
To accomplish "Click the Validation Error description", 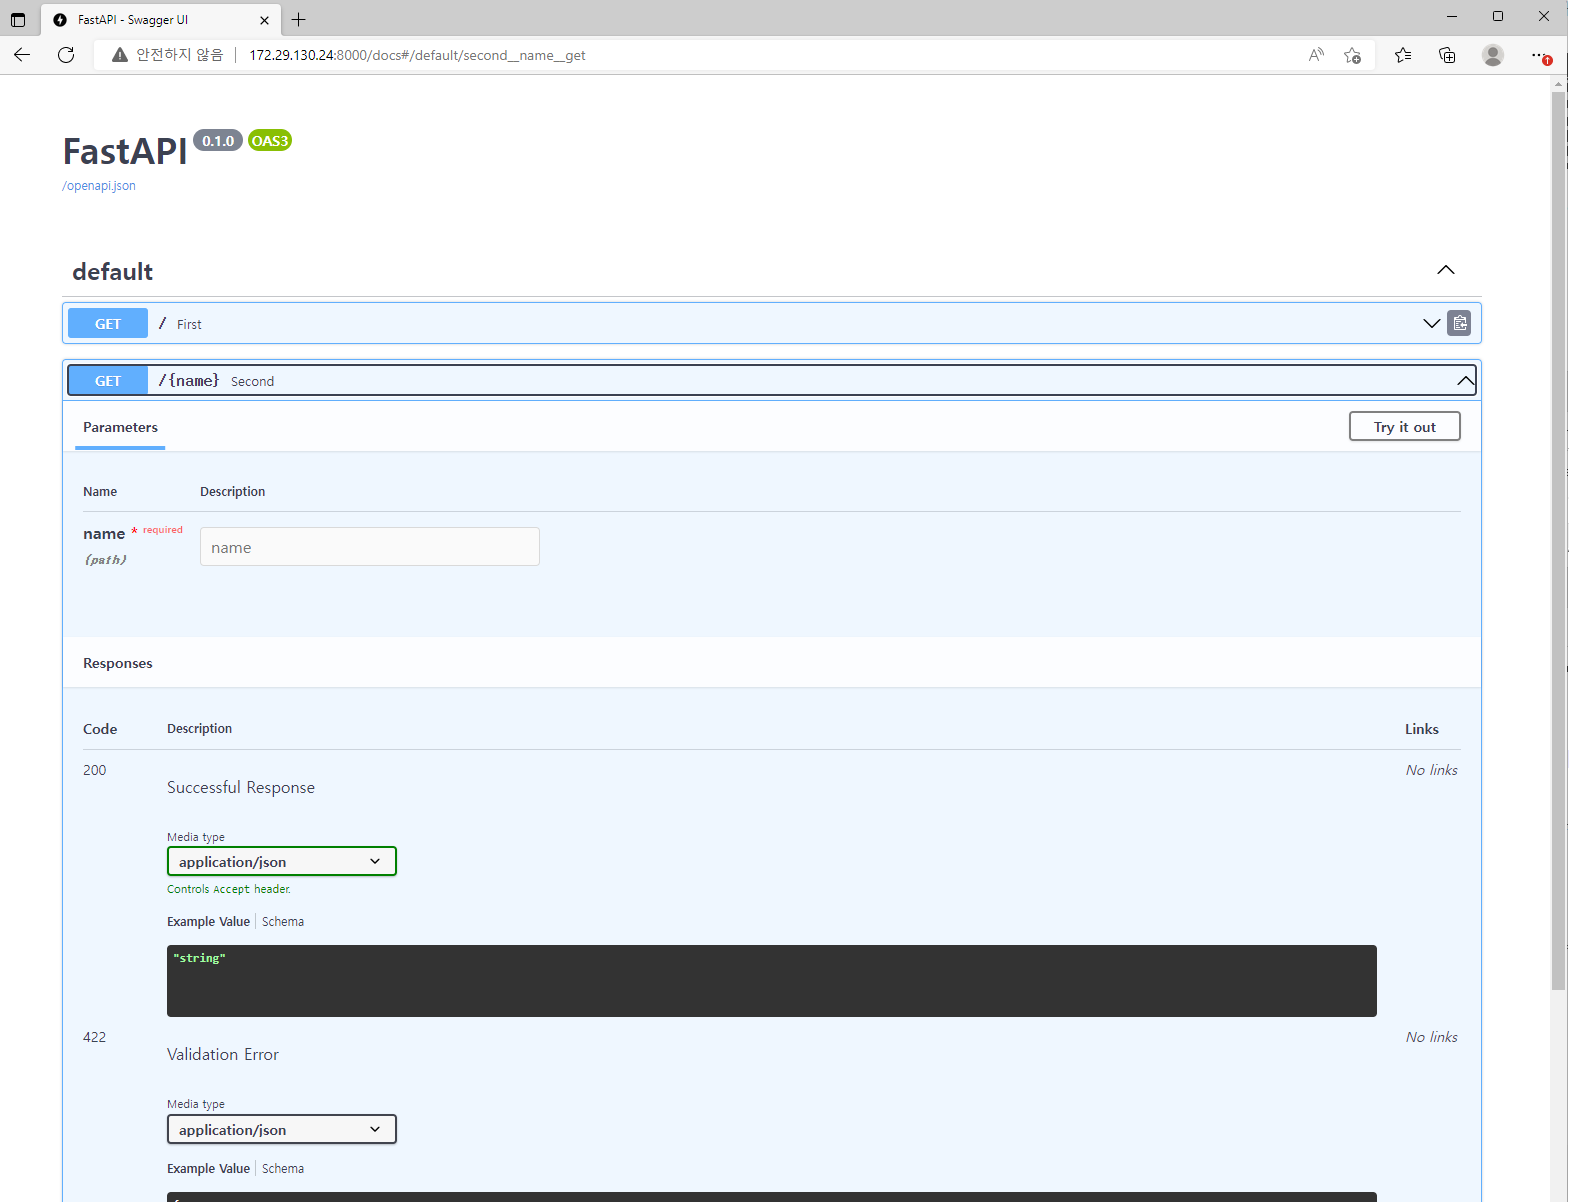I will point(223,1055).
